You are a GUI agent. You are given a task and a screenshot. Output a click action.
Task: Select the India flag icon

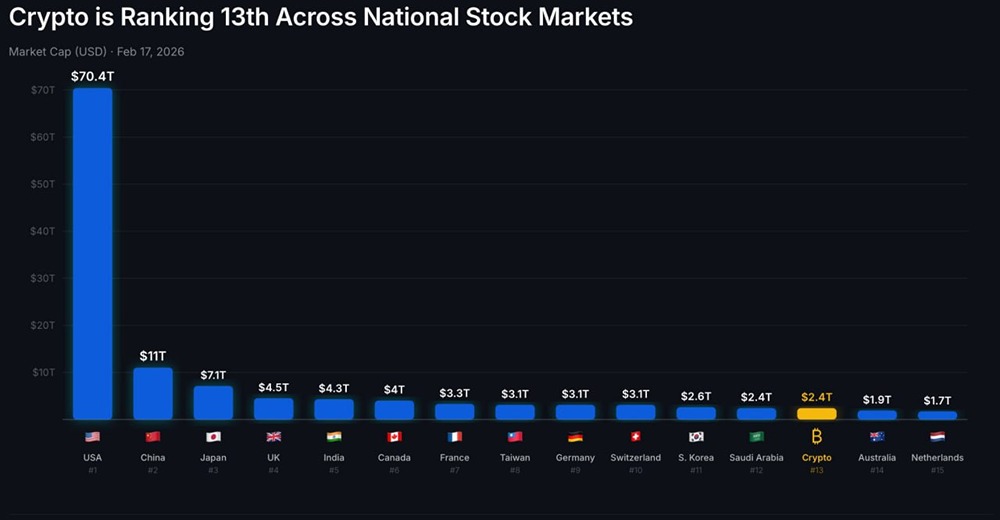pos(334,437)
